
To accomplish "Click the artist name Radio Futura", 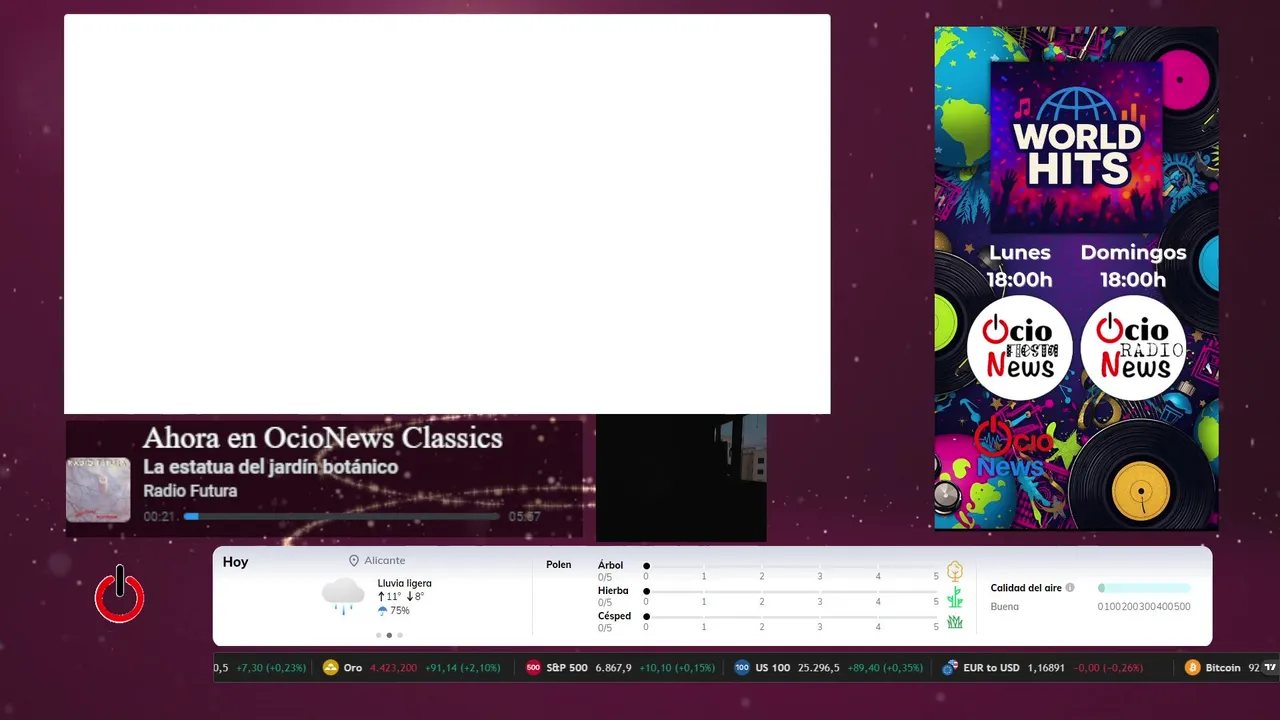I will click(190, 491).
